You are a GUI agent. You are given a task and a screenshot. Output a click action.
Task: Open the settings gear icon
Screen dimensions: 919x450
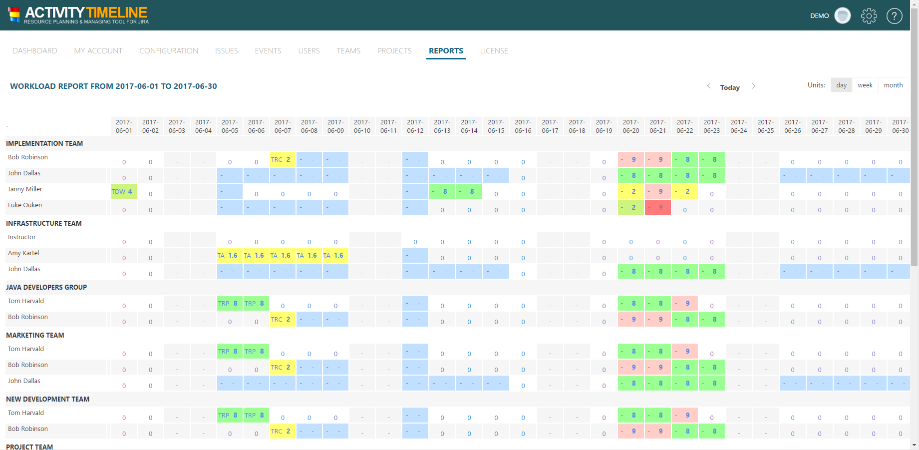tap(869, 16)
